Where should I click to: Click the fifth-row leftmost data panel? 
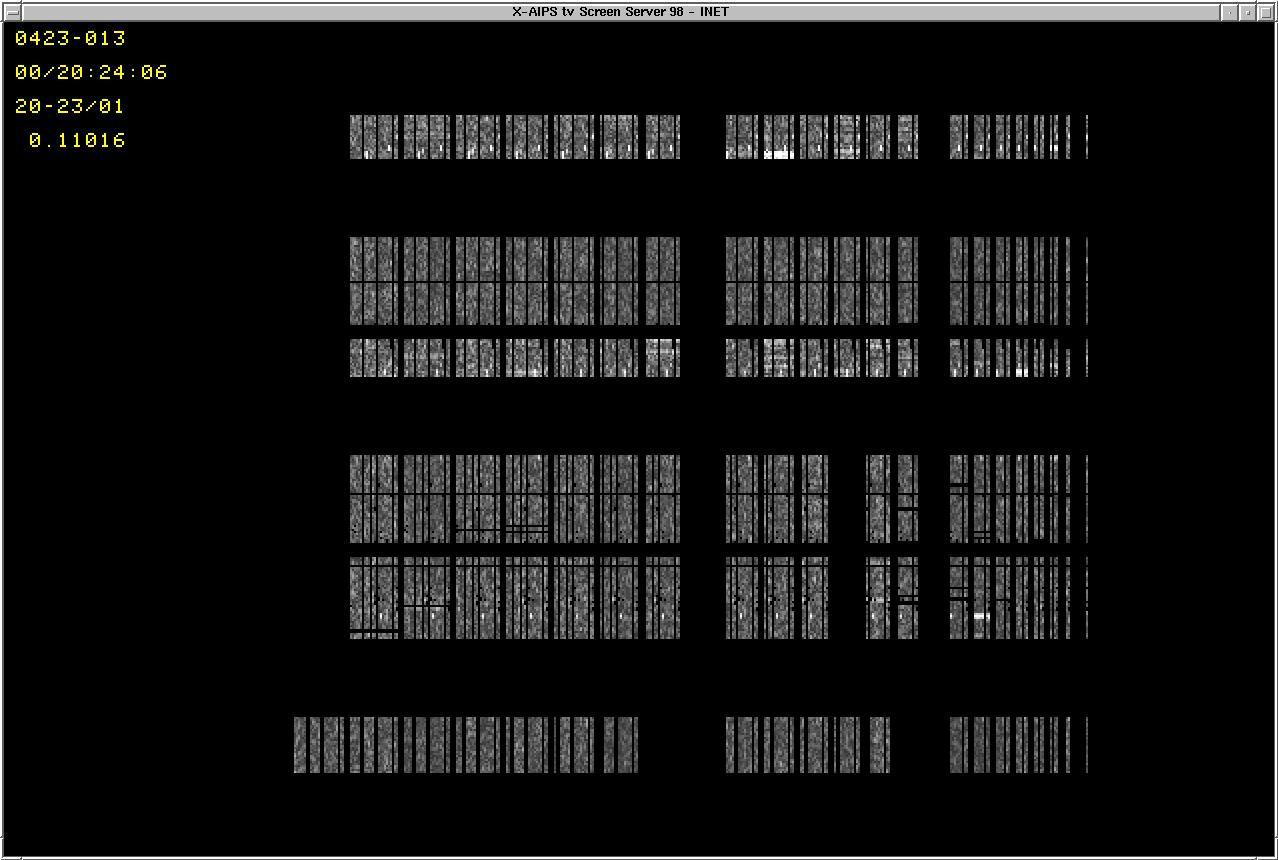(x=514, y=598)
